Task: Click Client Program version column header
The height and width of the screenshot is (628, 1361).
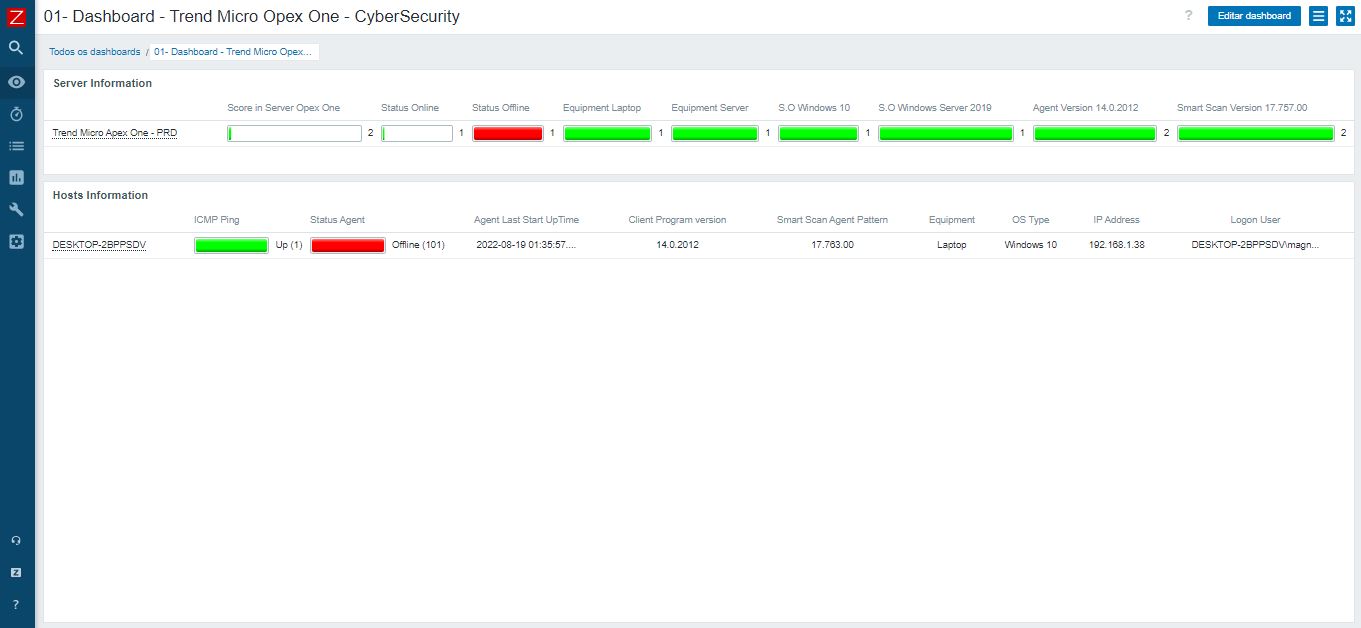Action: point(677,220)
